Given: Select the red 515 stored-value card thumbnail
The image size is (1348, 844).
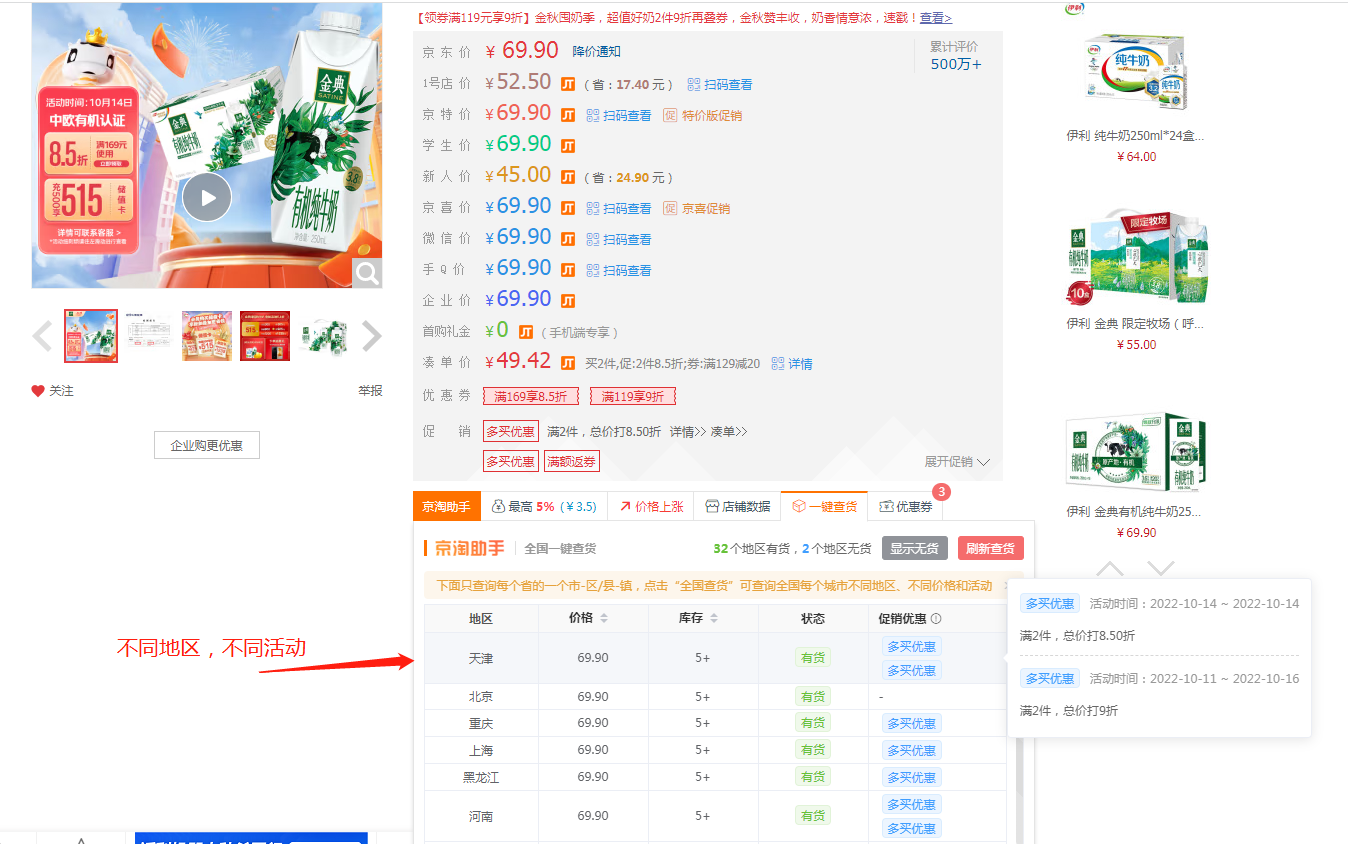Looking at the screenshot, I should [265, 336].
